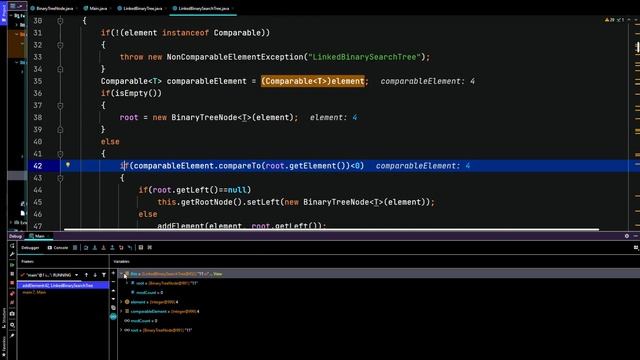Viewport: 640px width, 360px height.
Task: Click the Resume Program icon
Action: click(12, 265)
